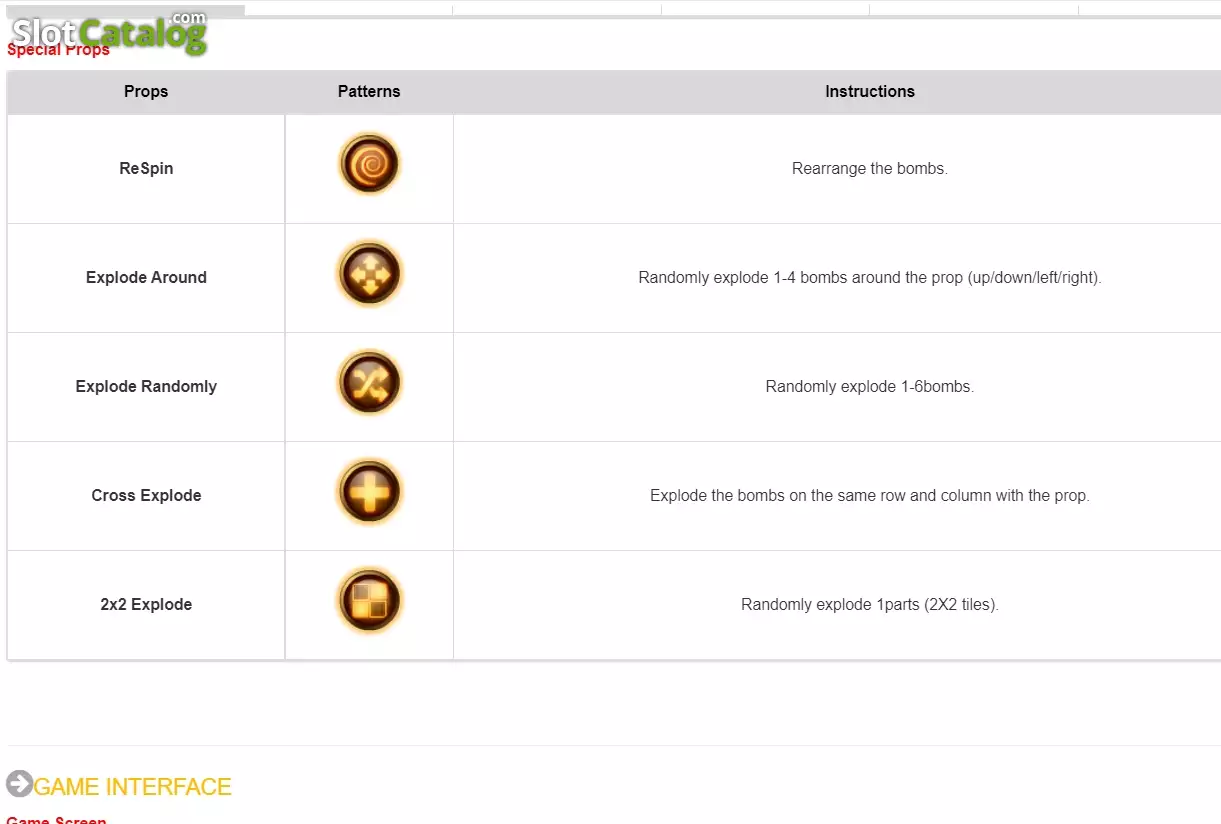This screenshot has height=824, width=1221.
Task: Click the arrow icon beside GAME INTERFACE
Action: coord(19,784)
